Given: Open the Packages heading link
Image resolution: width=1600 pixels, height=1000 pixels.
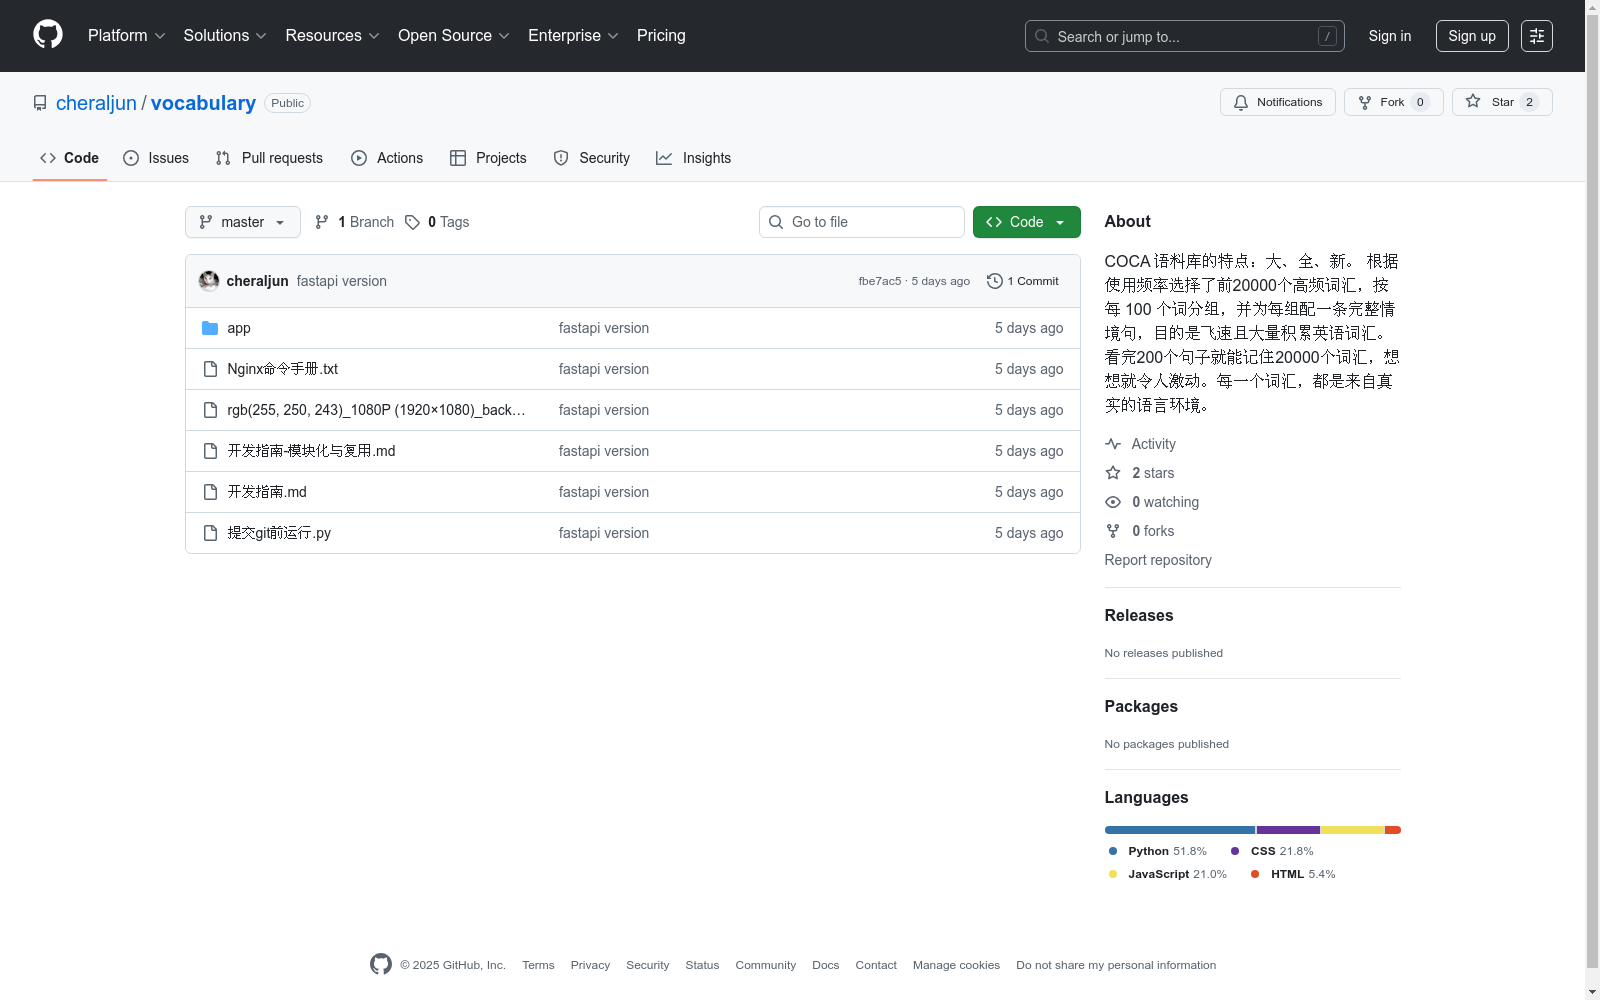Looking at the screenshot, I should click(1141, 706).
